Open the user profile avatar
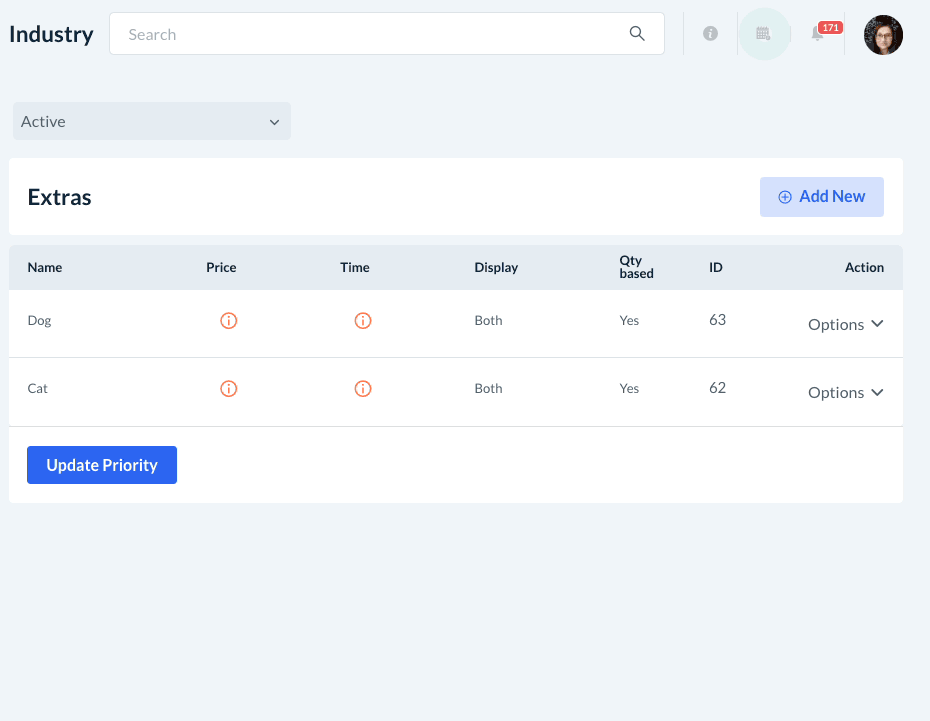The width and height of the screenshot is (930, 721). click(x=883, y=35)
